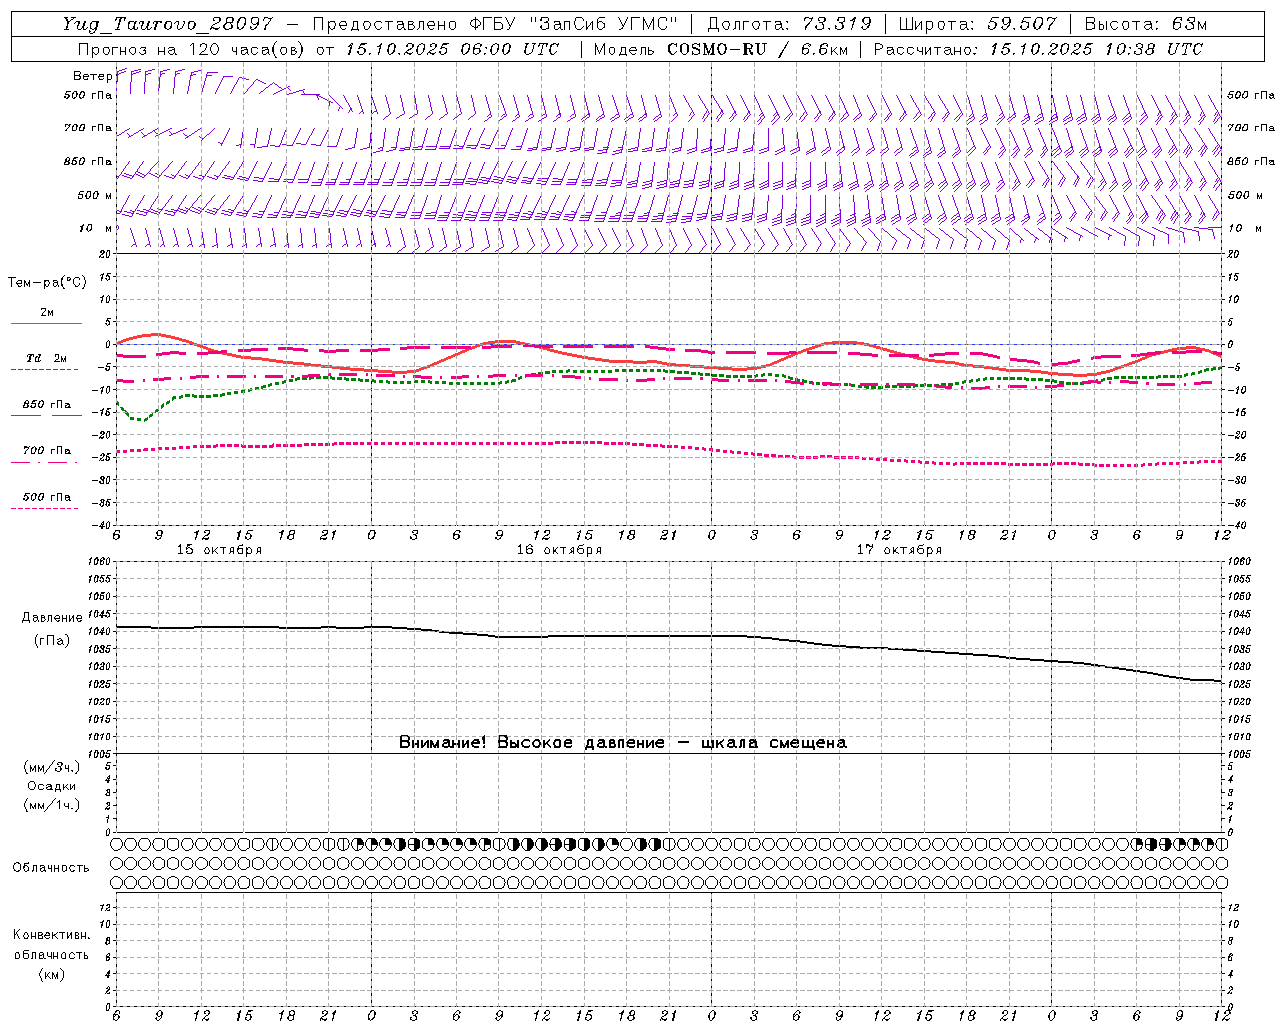Click the Осадки panel label
Viewport: 1280px width, 1024px height.
[x=52, y=786]
